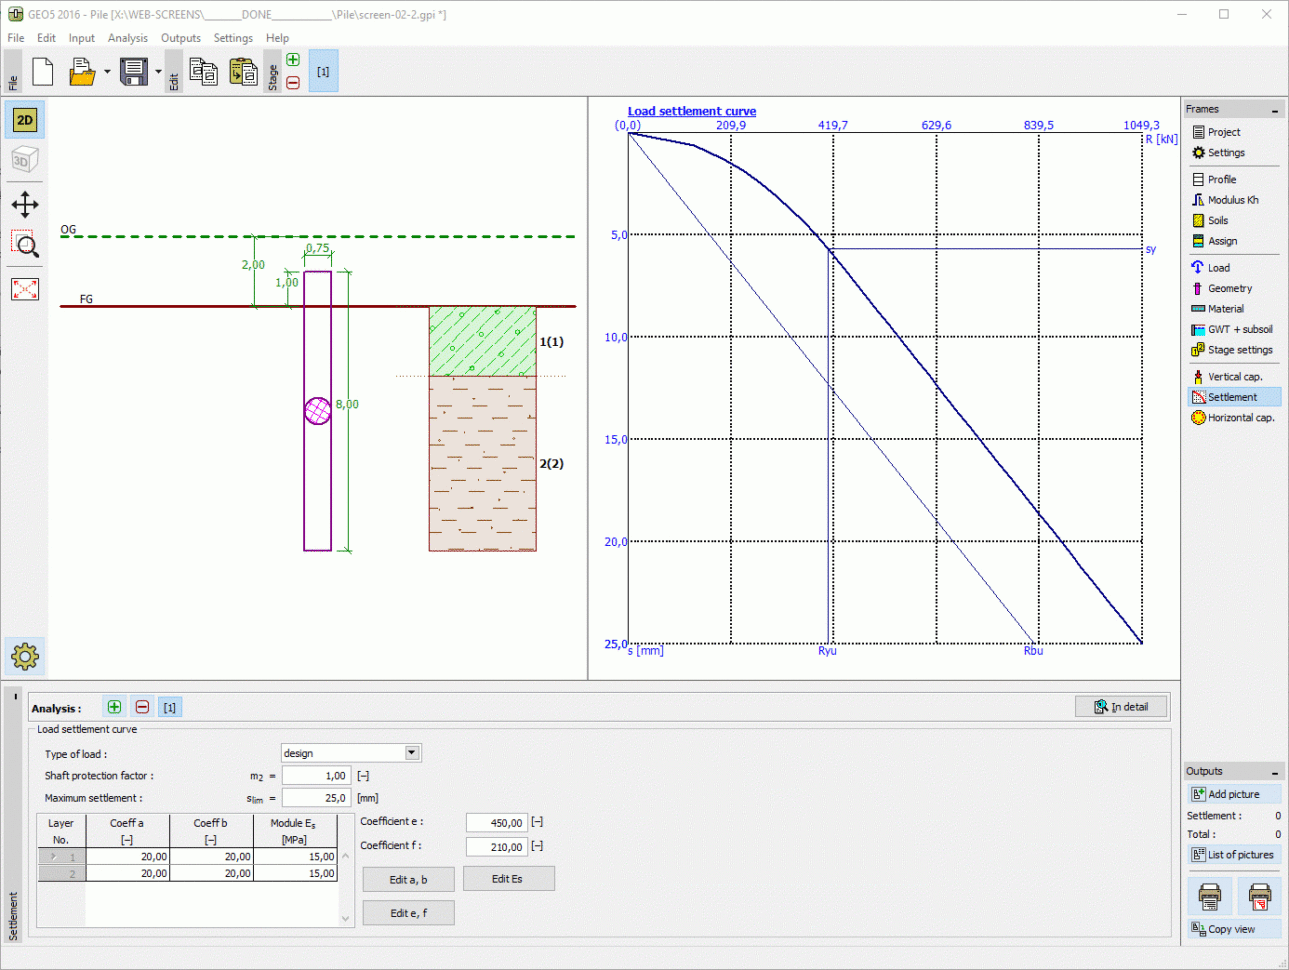Collapse the Frames panel

[x=1273, y=109]
